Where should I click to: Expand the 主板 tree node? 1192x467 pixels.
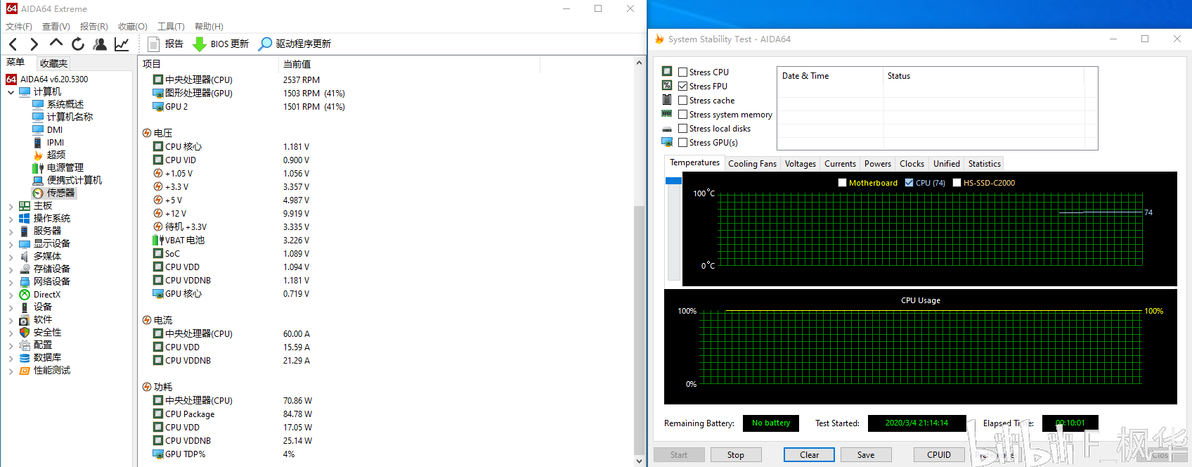(x=10, y=206)
